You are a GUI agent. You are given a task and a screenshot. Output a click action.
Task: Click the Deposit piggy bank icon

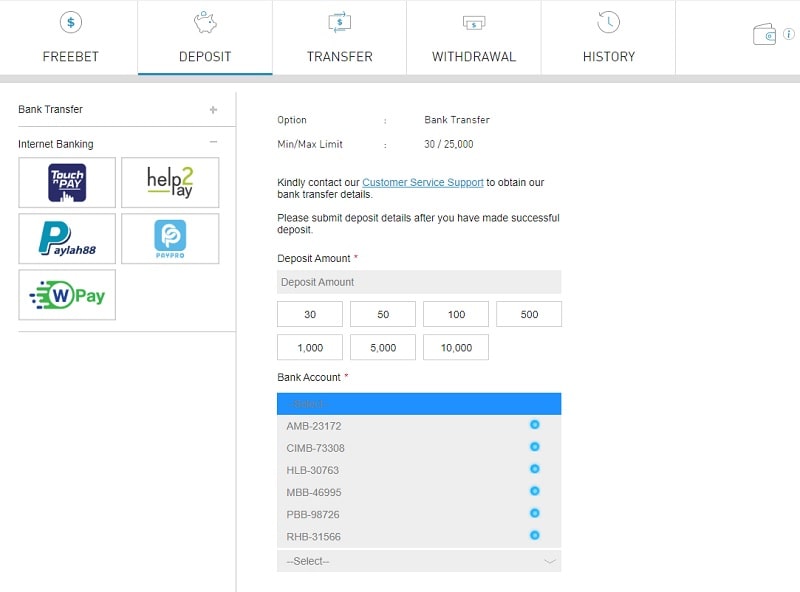pyautogui.click(x=205, y=22)
